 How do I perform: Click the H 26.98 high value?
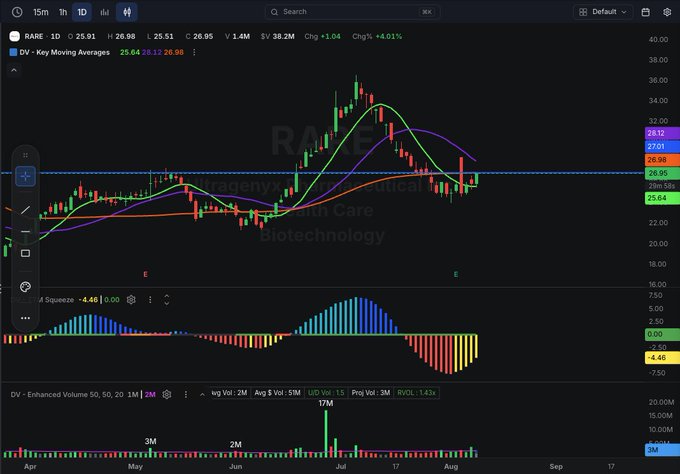[x=121, y=36]
